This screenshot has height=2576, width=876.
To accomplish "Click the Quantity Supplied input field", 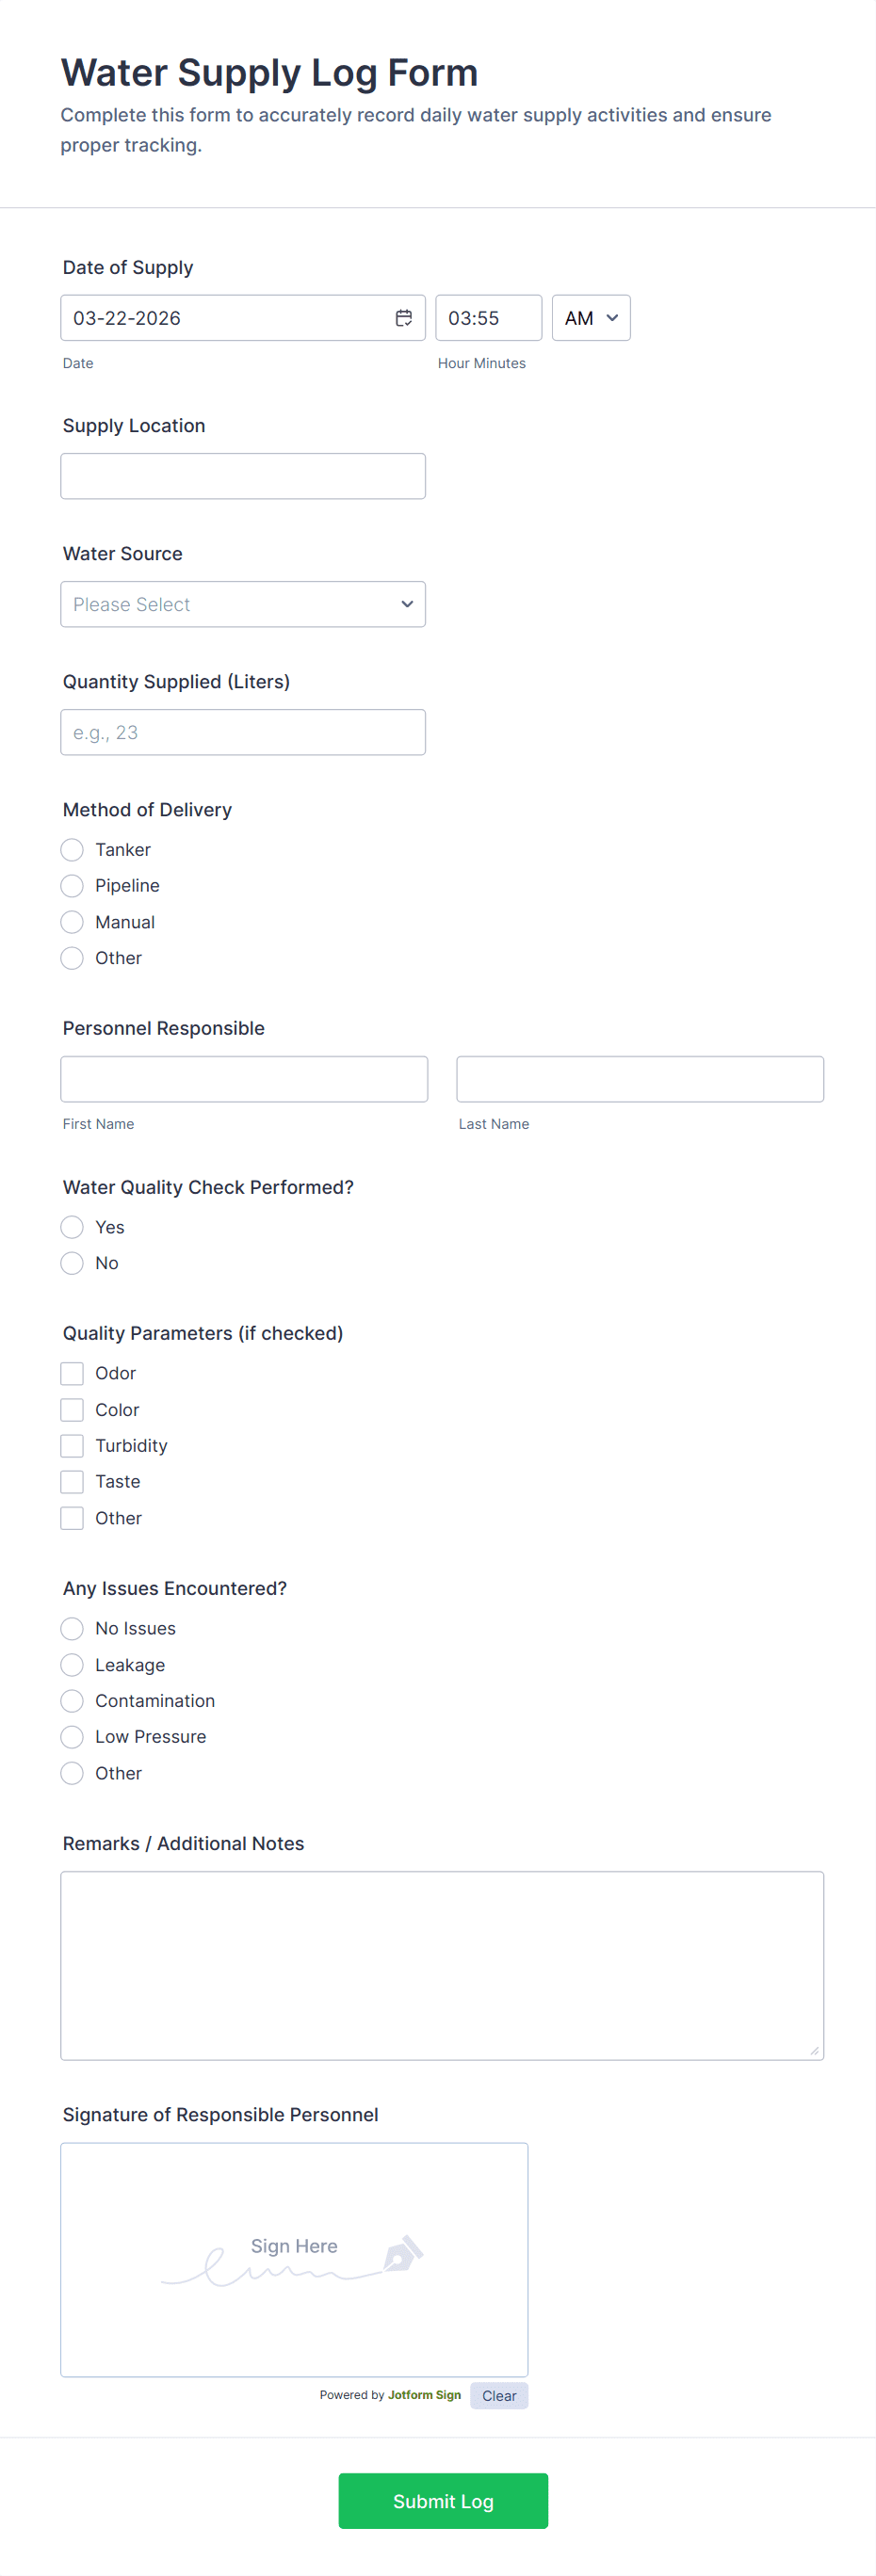I will tap(243, 732).
